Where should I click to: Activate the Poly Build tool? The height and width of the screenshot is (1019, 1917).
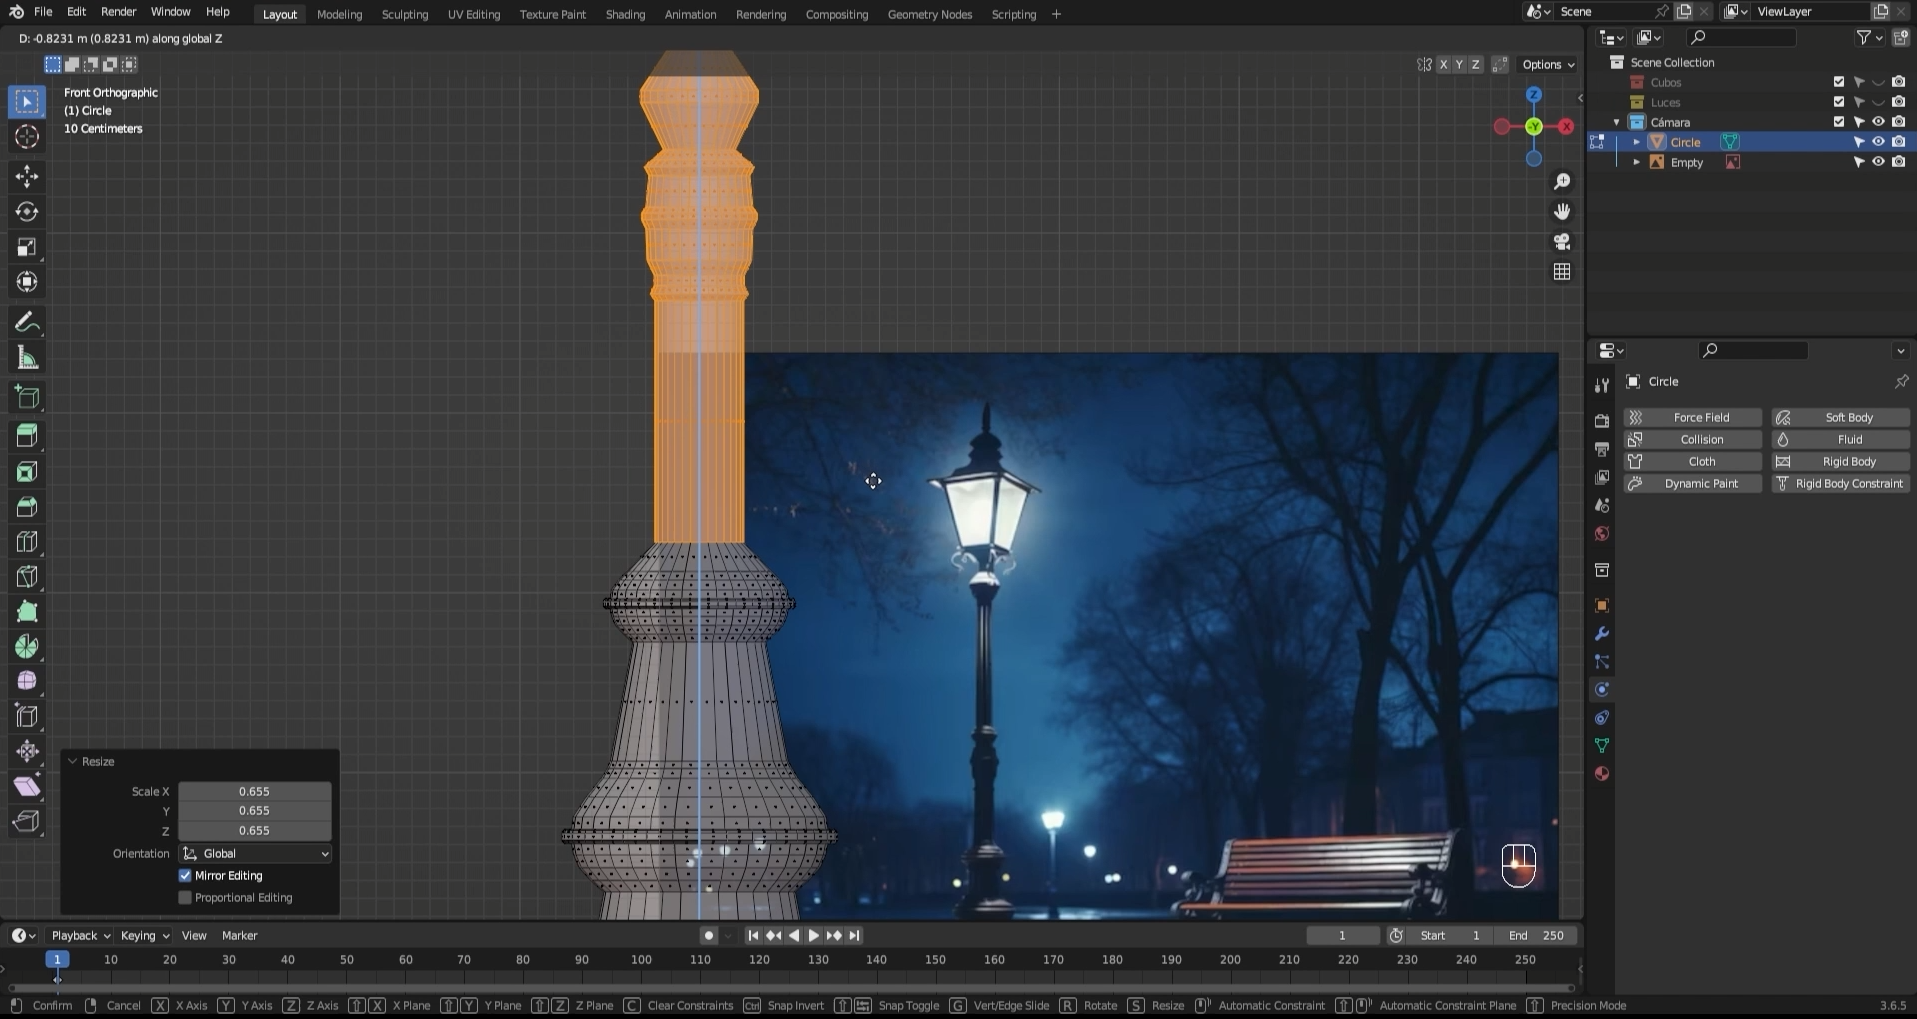tap(27, 611)
